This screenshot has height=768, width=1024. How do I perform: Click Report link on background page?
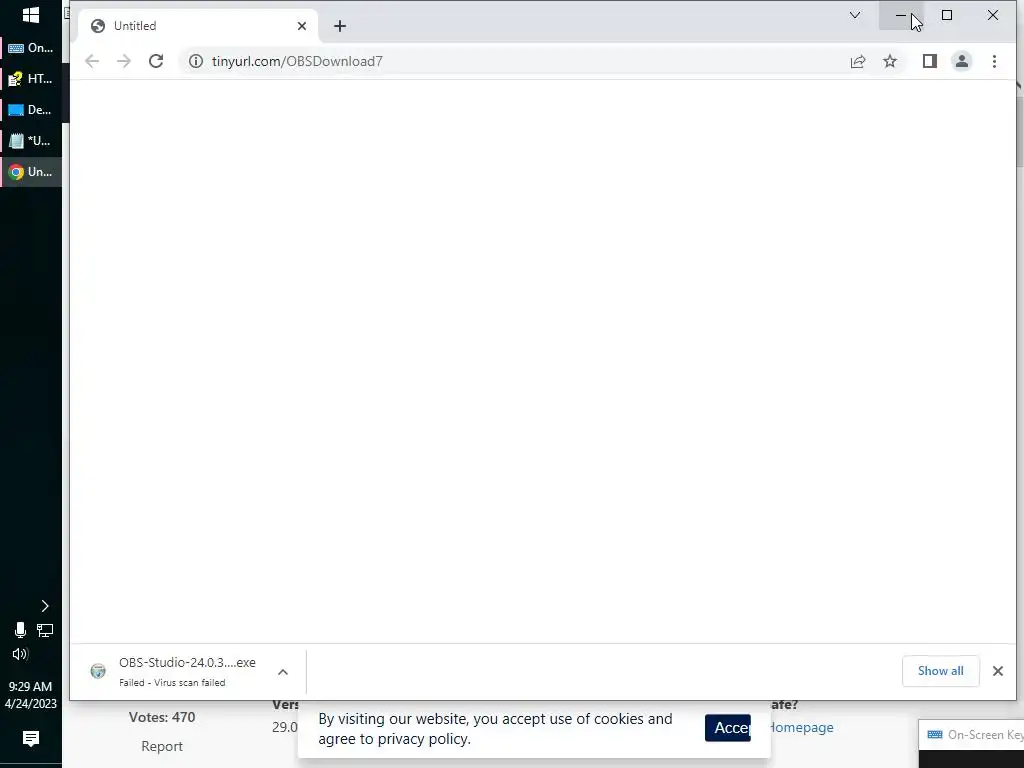click(x=162, y=746)
